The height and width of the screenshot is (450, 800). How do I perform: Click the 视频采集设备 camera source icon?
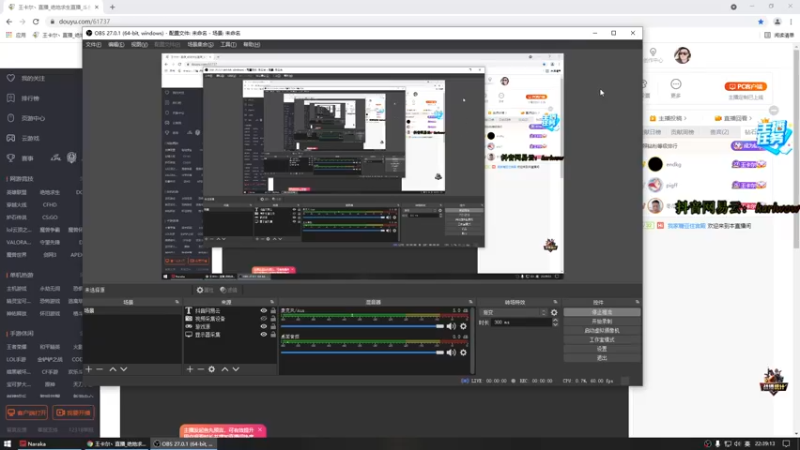coord(189,318)
